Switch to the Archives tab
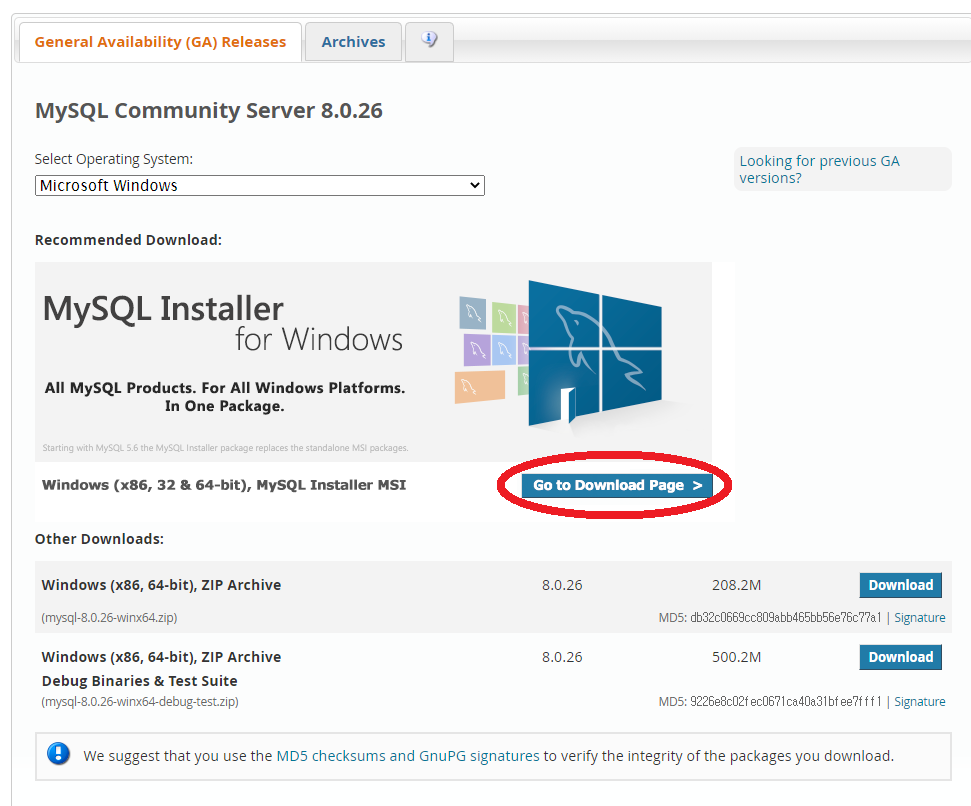The height and width of the screenshot is (806, 971). pos(353,42)
